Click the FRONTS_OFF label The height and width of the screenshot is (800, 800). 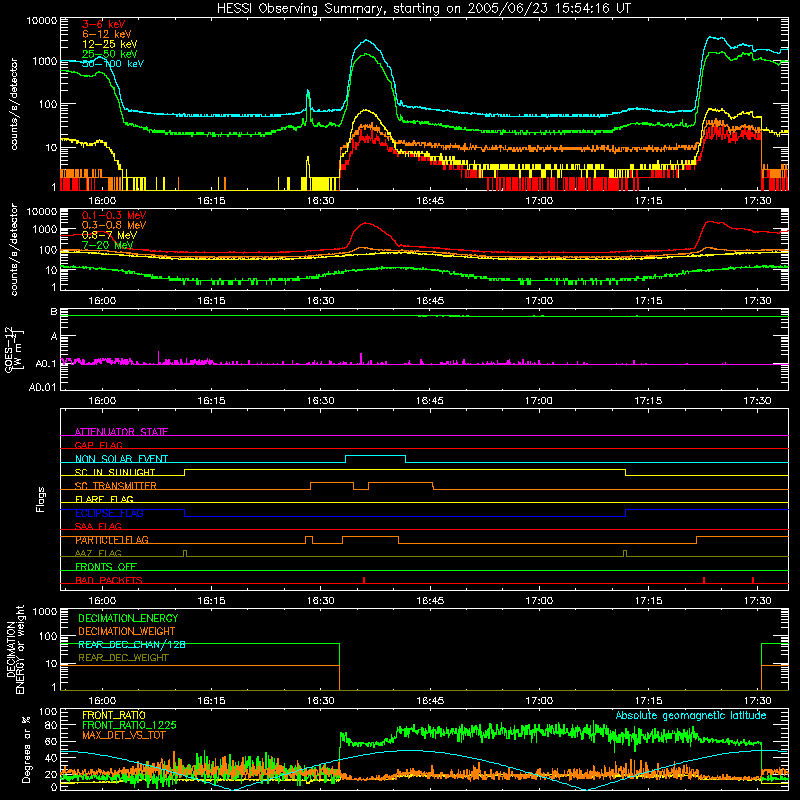tap(106, 567)
